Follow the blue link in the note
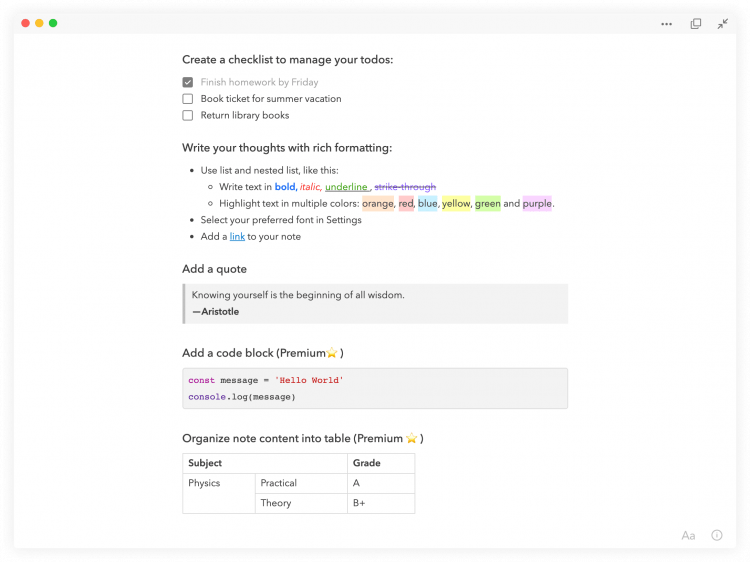The width and height of the screenshot is (750, 562). [237, 236]
